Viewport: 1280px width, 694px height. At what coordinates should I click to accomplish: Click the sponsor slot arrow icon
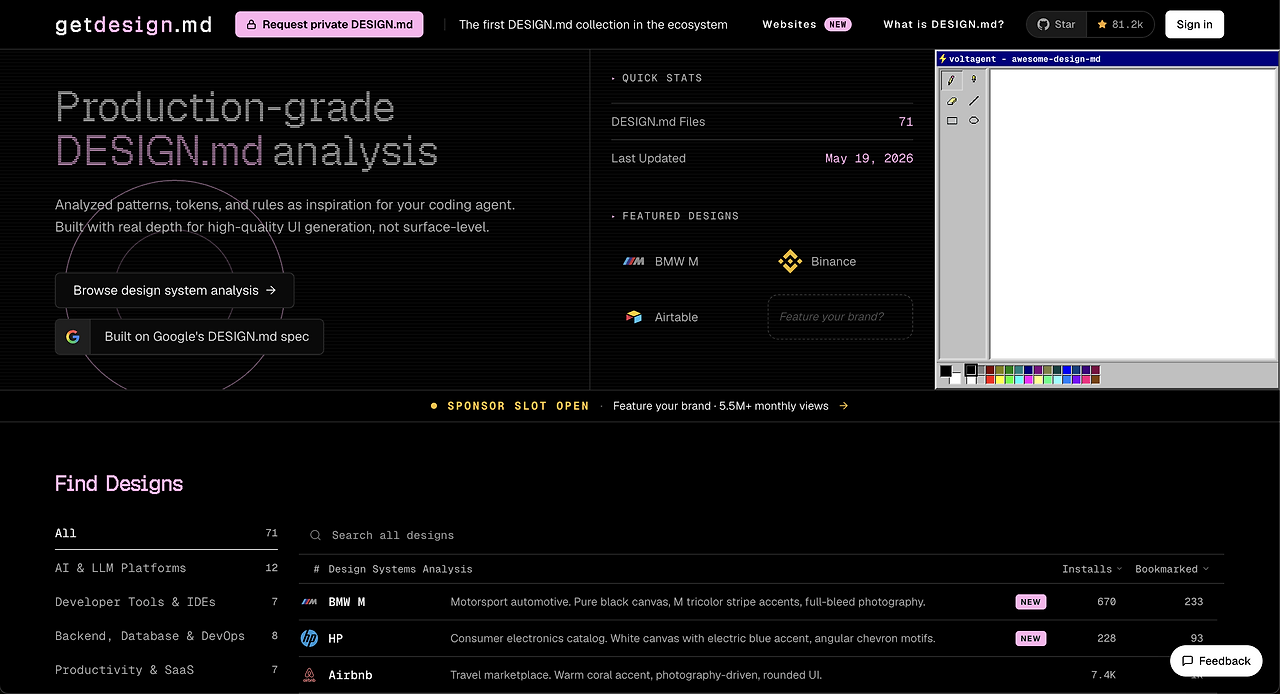click(844, 406)
